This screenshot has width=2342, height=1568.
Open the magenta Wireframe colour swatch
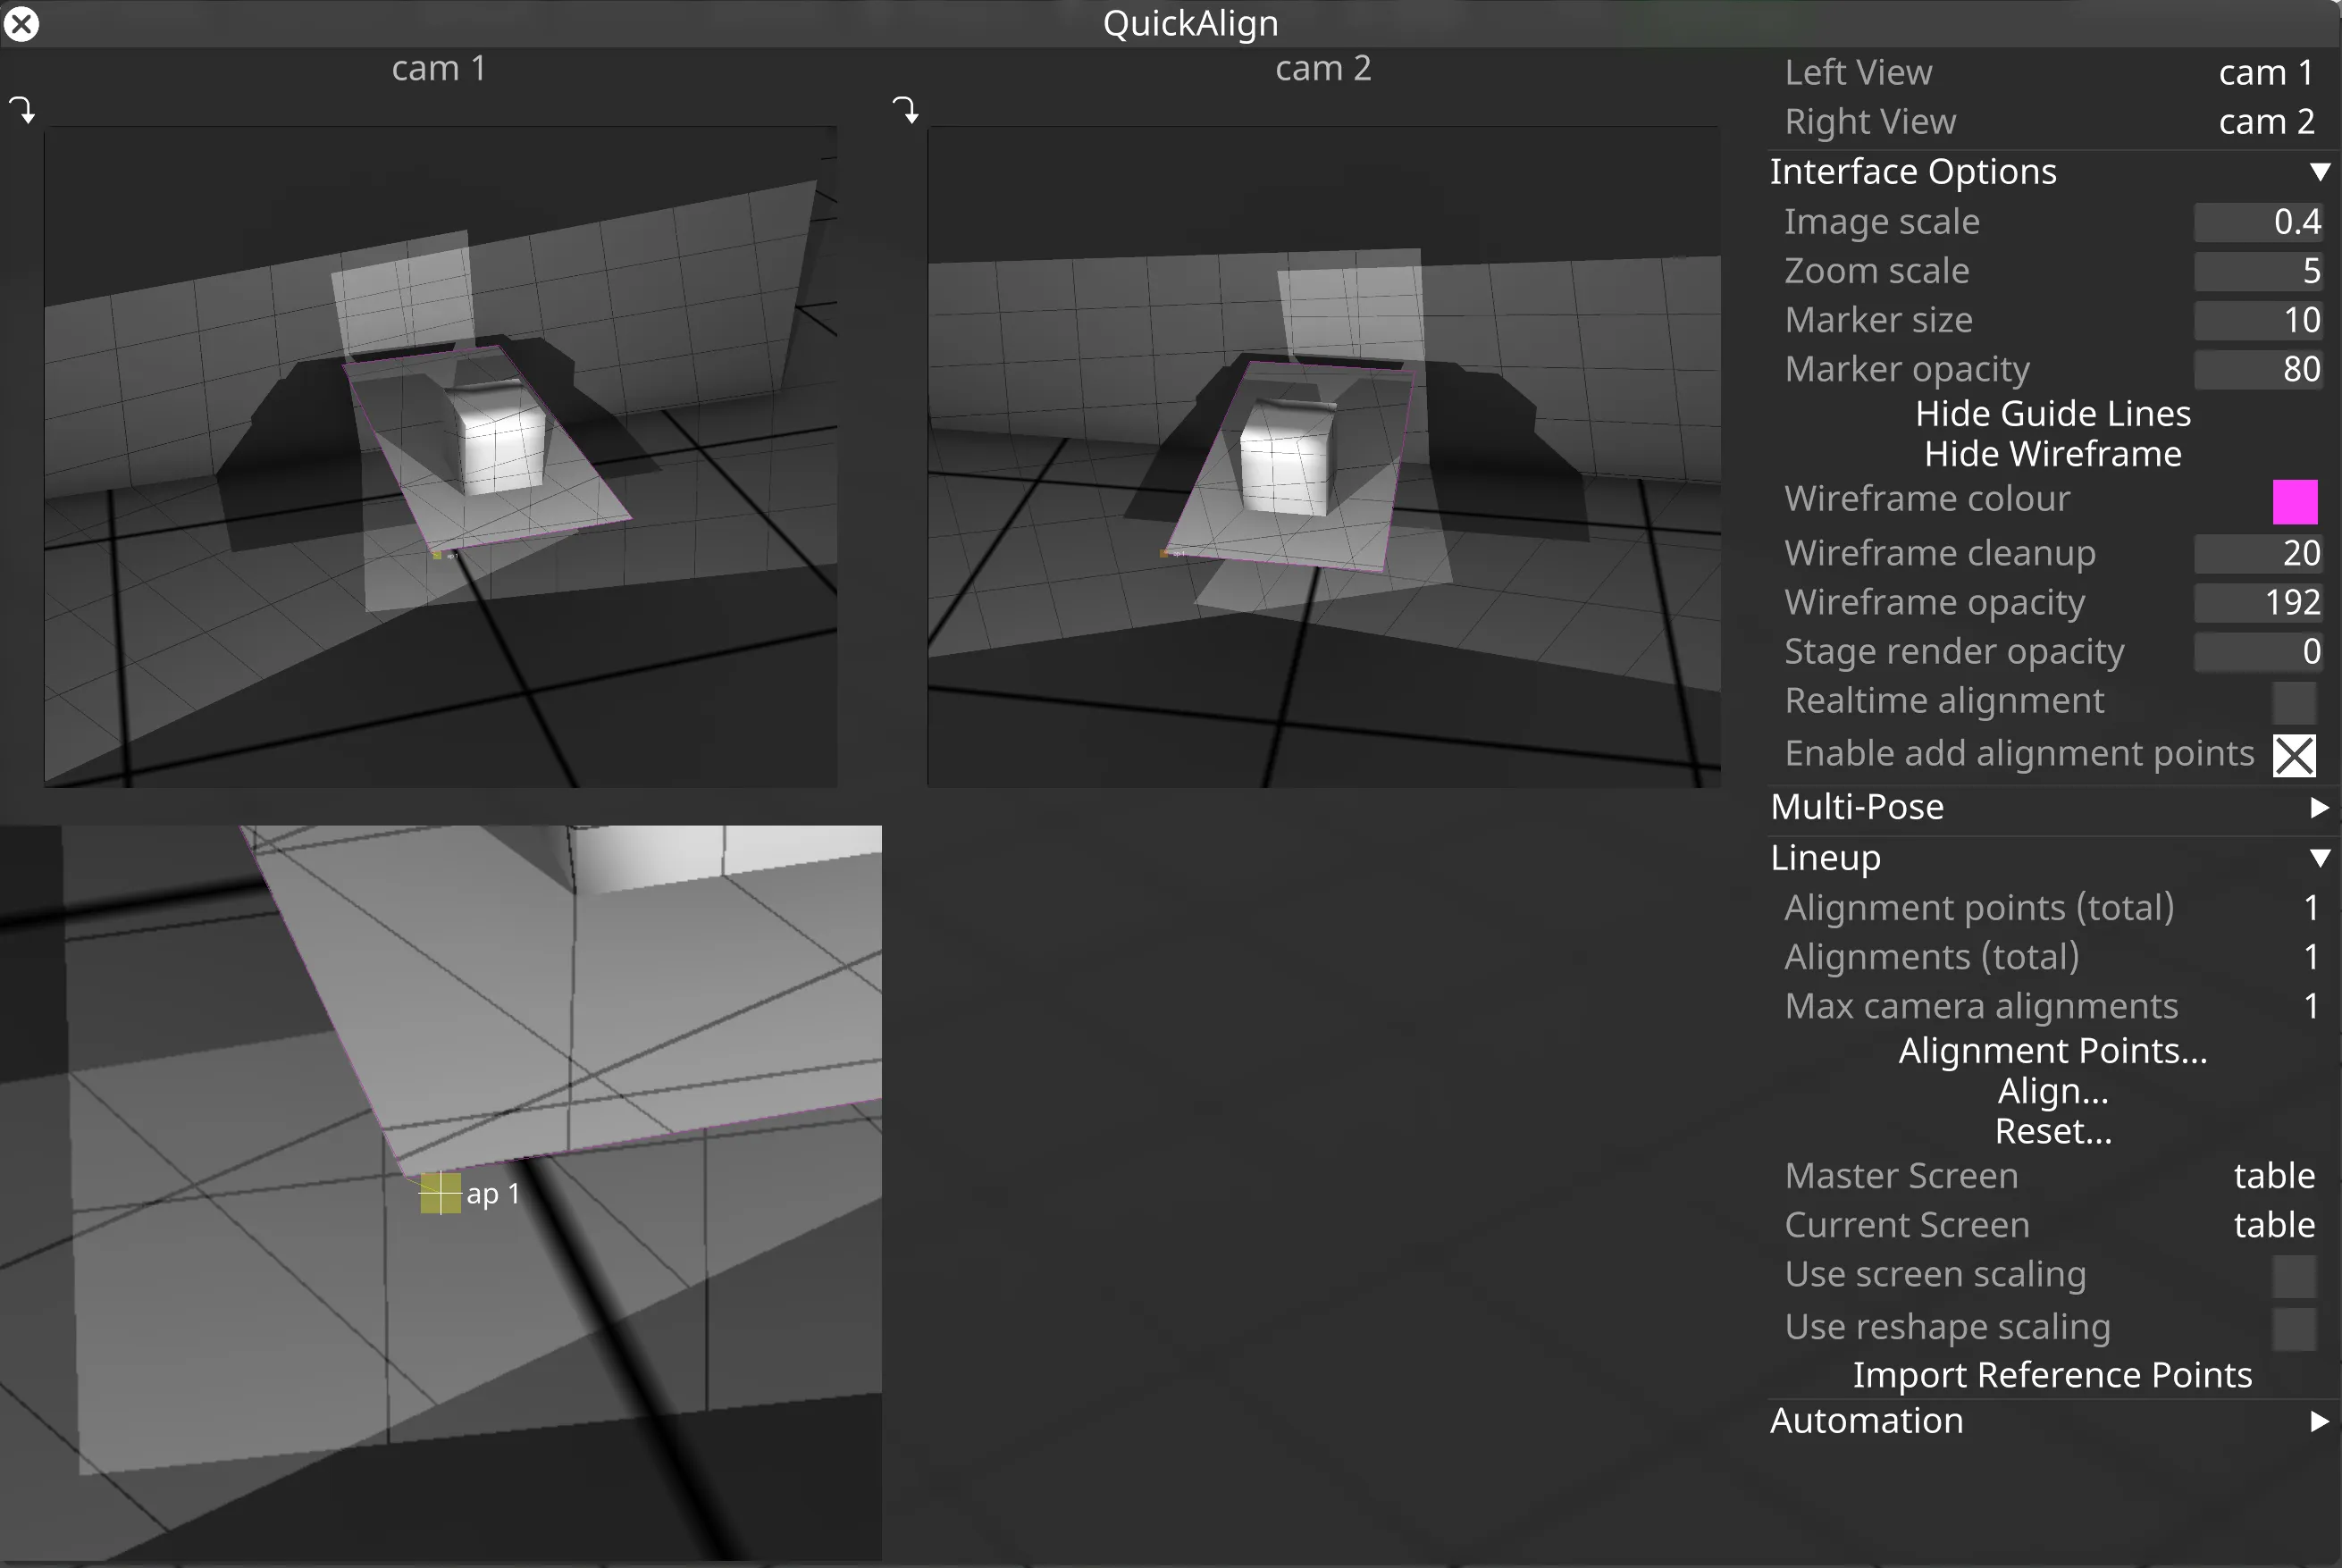pyautogui.click(x=2293, y=501)
